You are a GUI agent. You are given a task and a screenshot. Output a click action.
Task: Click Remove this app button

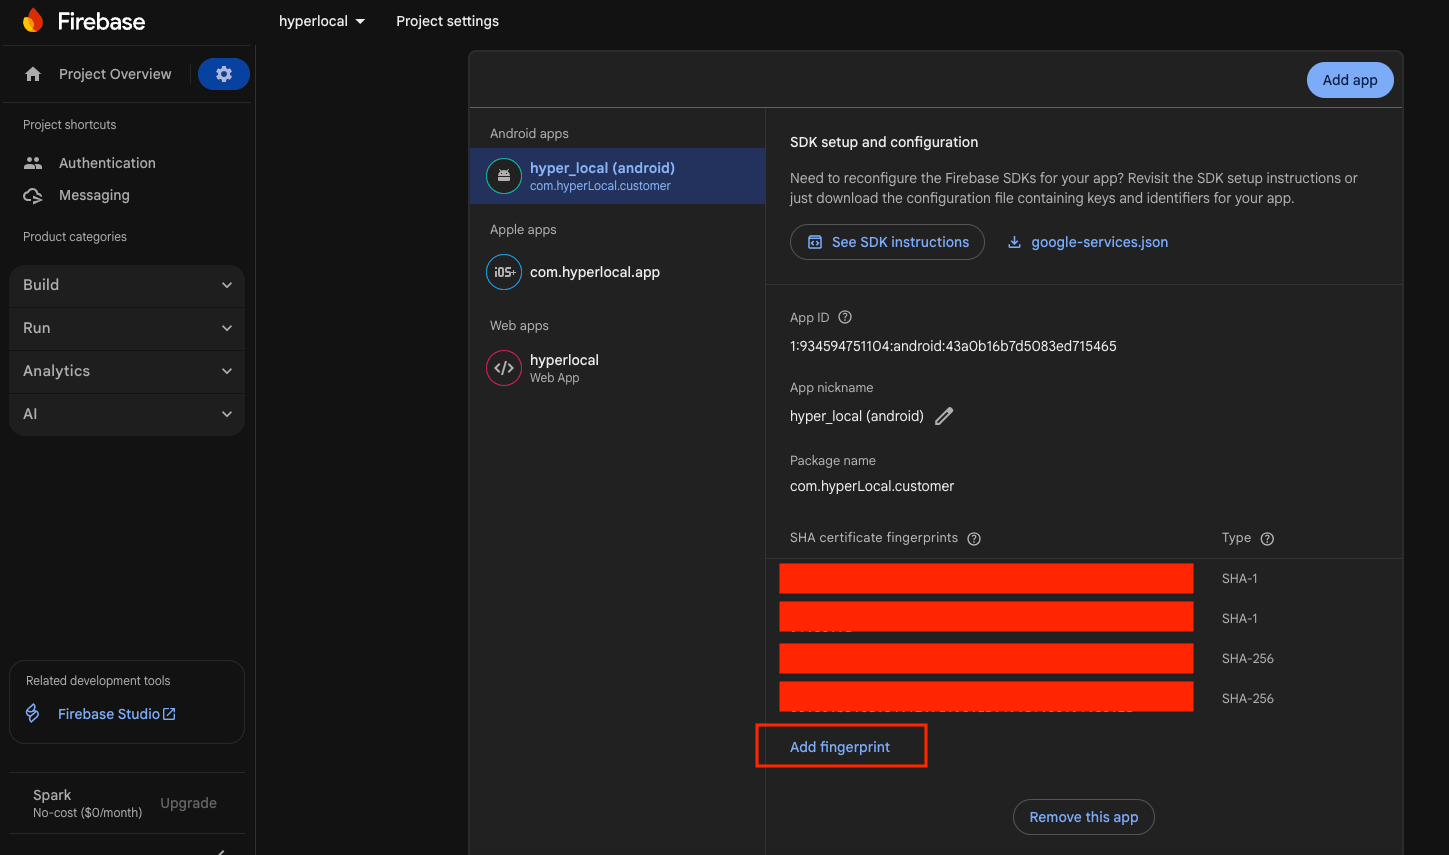(1084, 817)
